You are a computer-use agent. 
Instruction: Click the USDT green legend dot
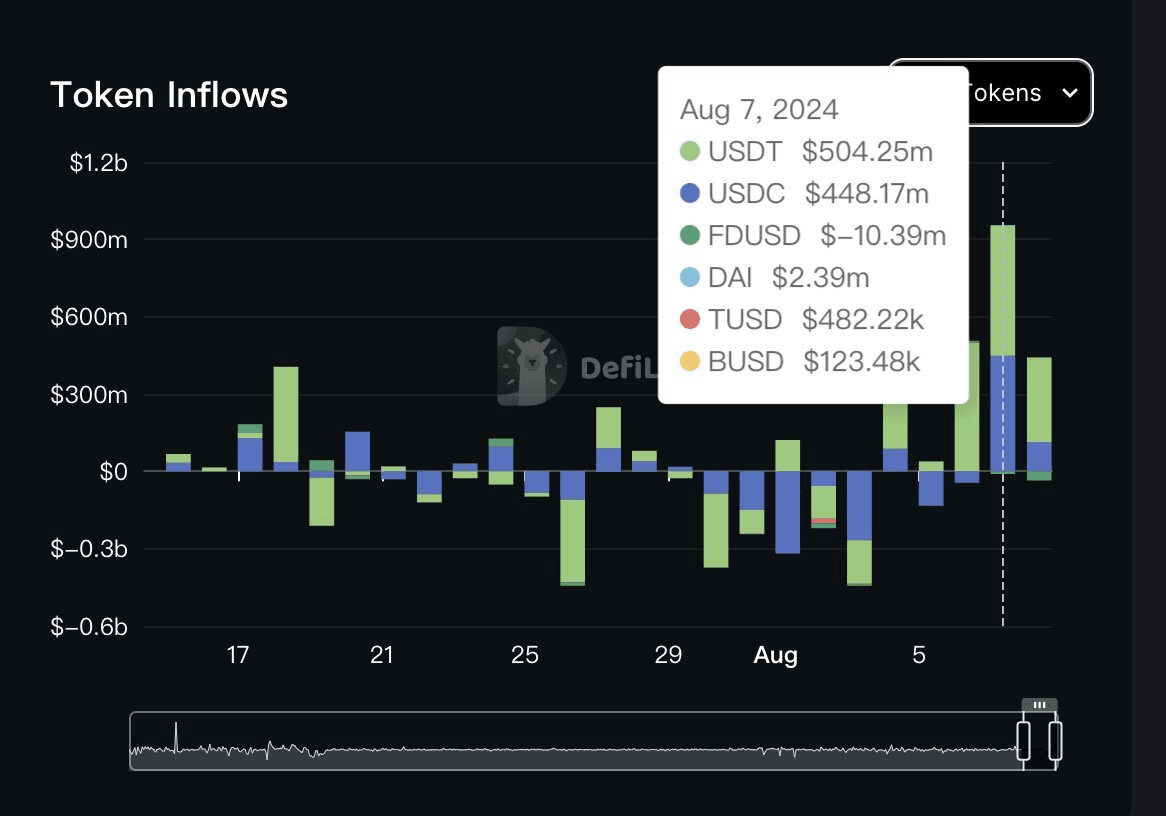coord(690,152)
